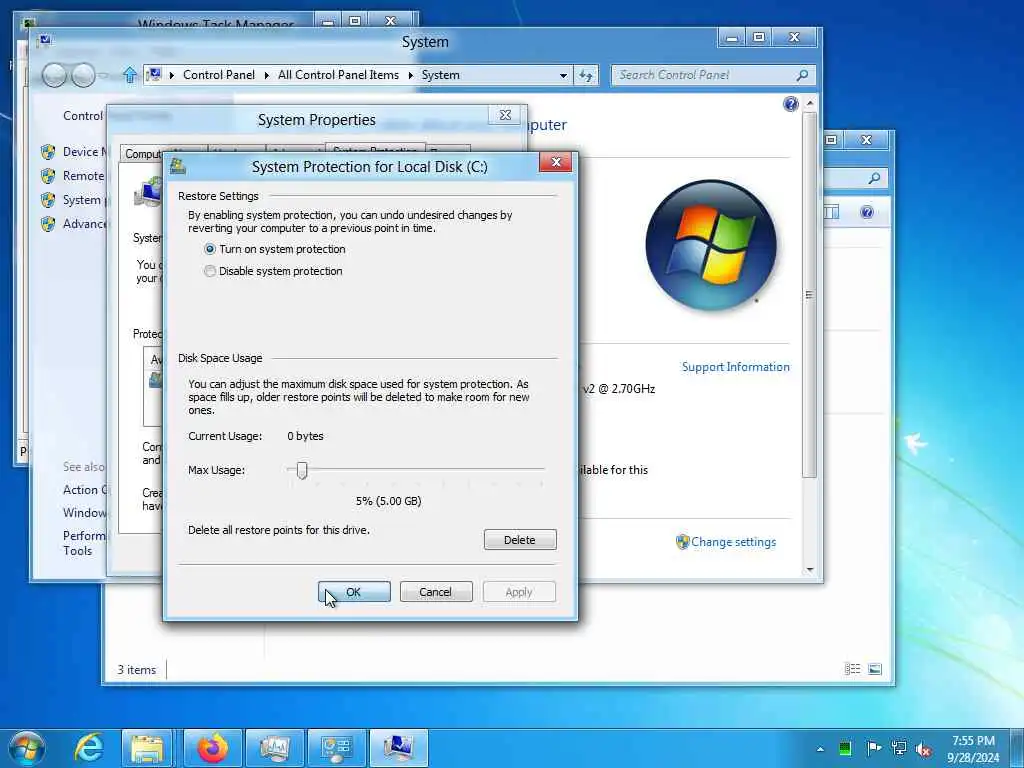
Task: Click System protection shield icon in sidebar
Action: [48, 200]
